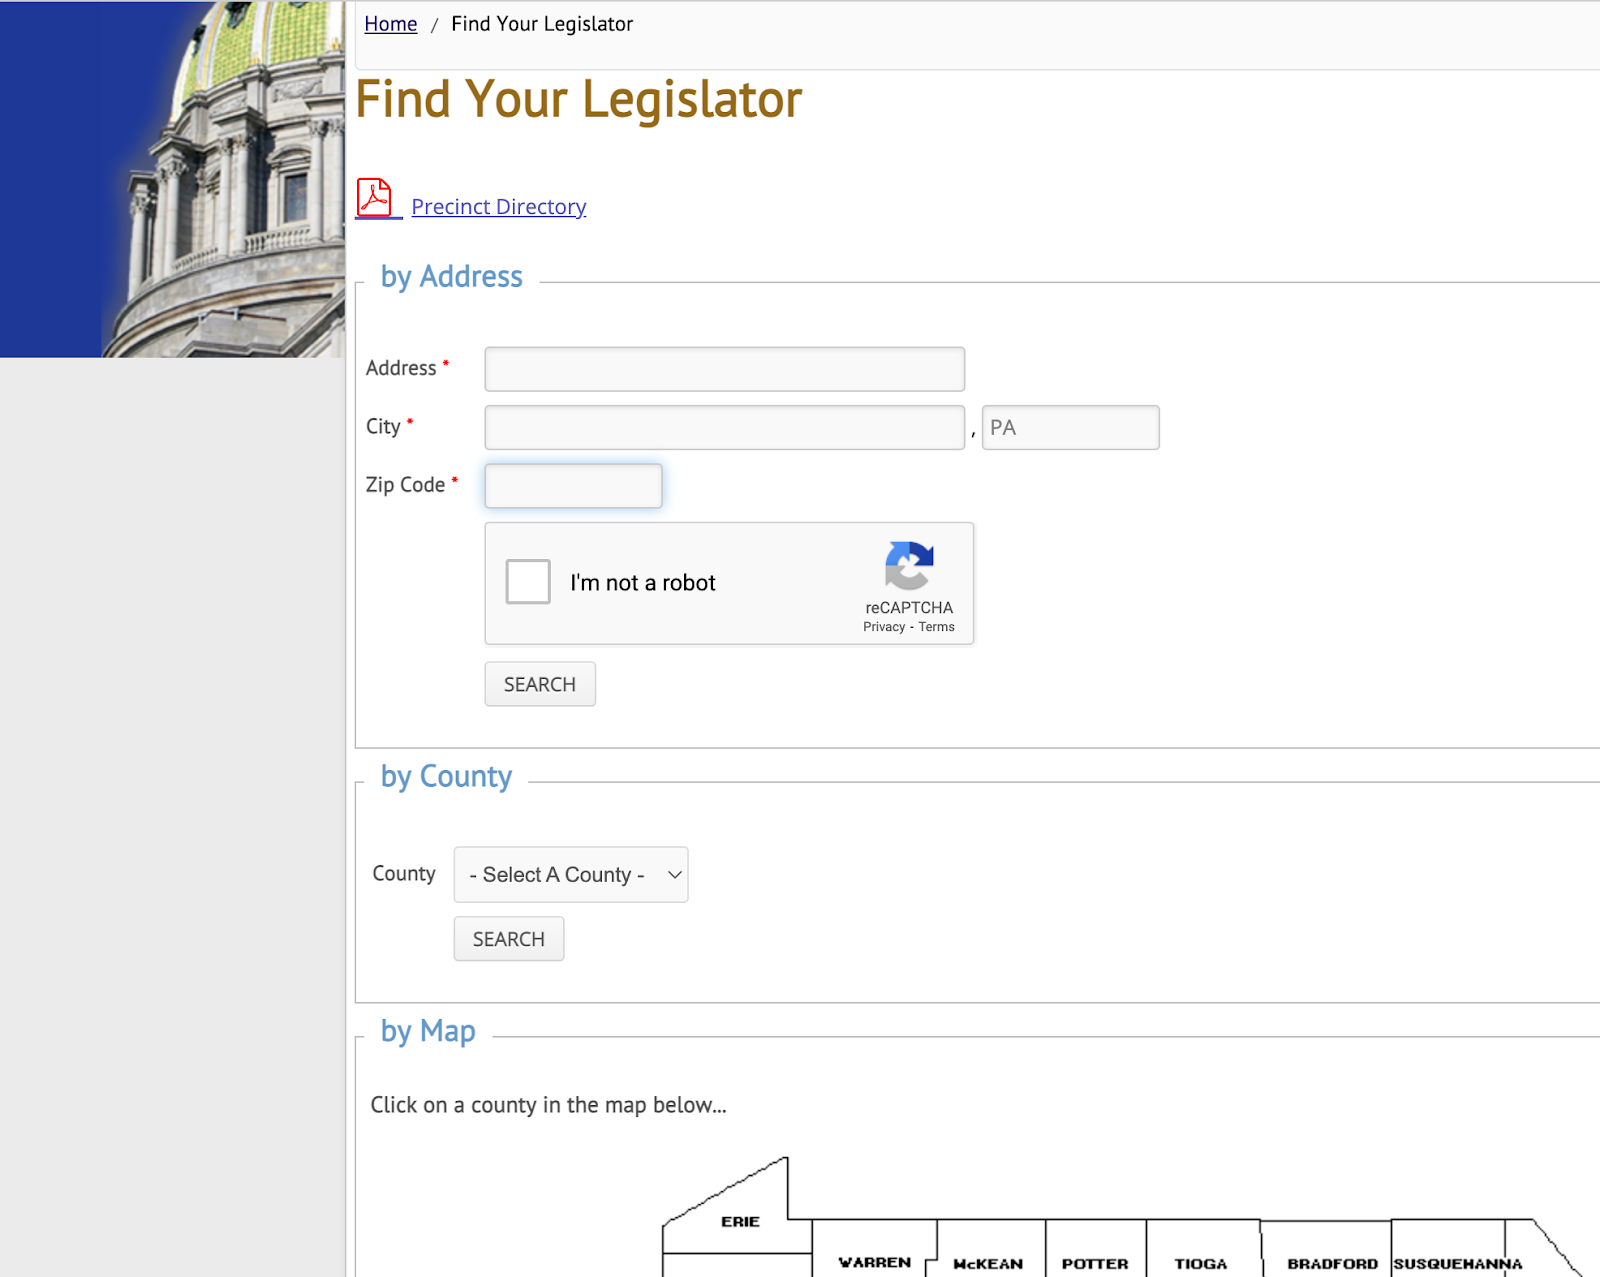This screenshot has width=1600, height=1277.
Task: Open the reCAPTCHA Privacy link
Action: click(x=884, y=627)
